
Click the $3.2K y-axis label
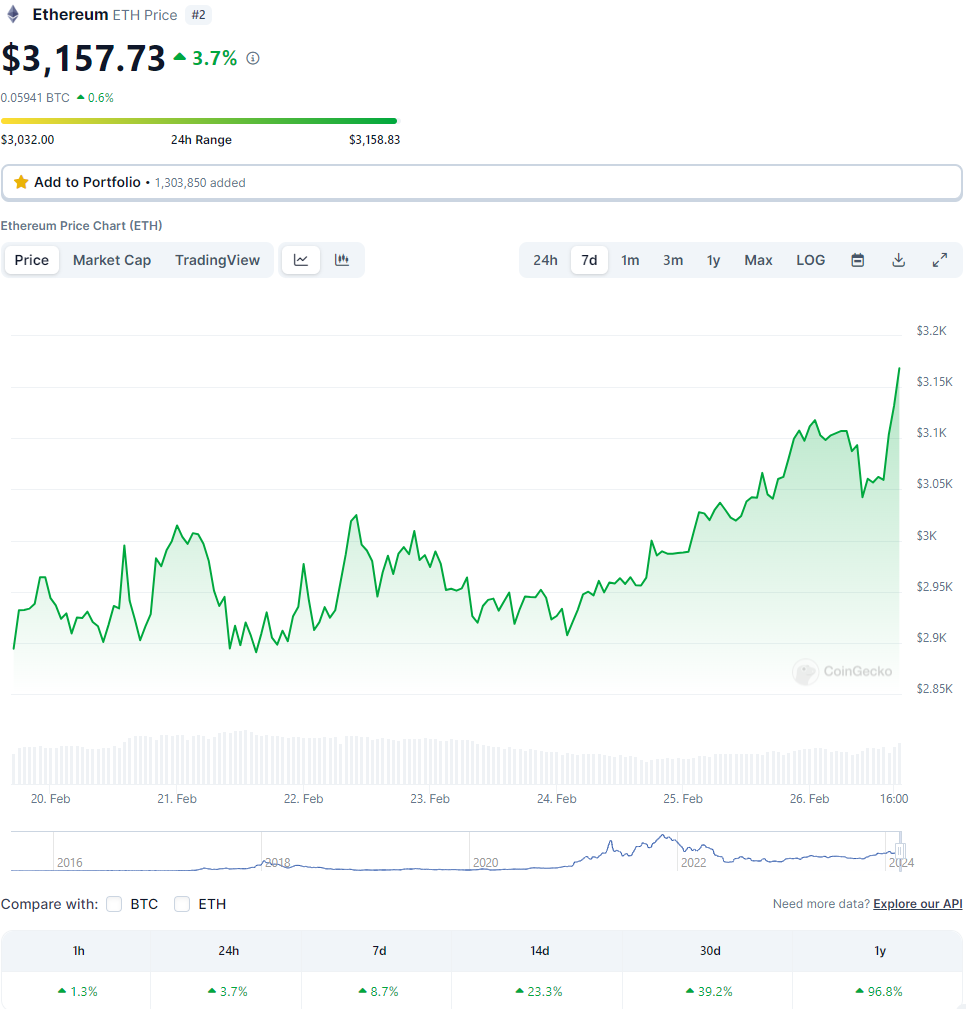pos(931,331)
